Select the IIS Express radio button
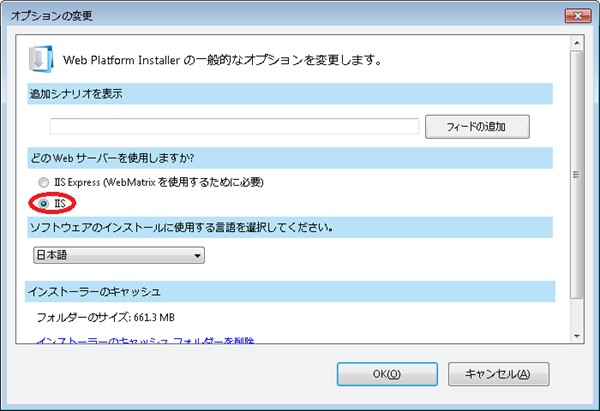Image resolution: width=600 pixels, height=411 pixels. pos(44,182)
